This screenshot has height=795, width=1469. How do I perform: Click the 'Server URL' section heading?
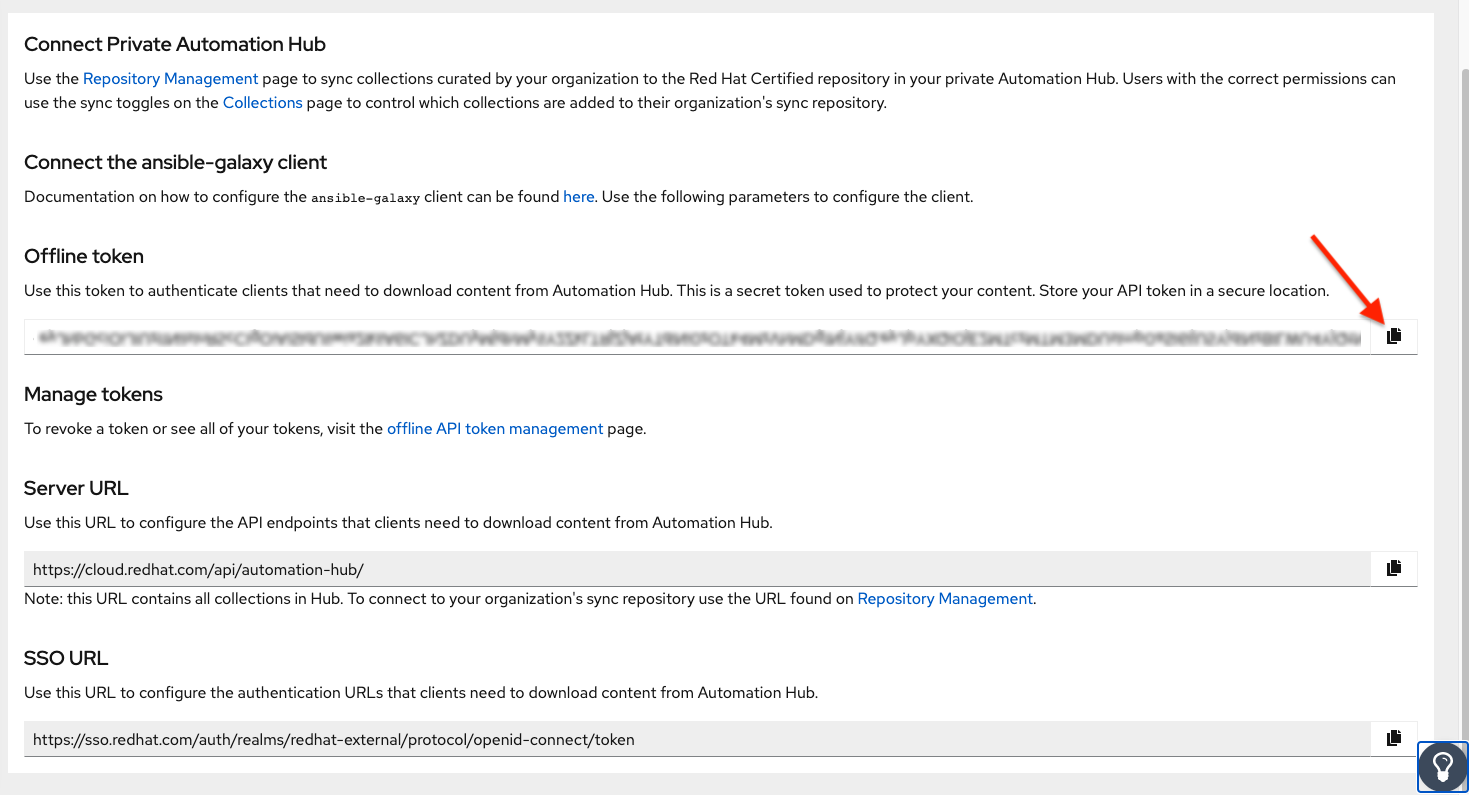click(76, 488)
